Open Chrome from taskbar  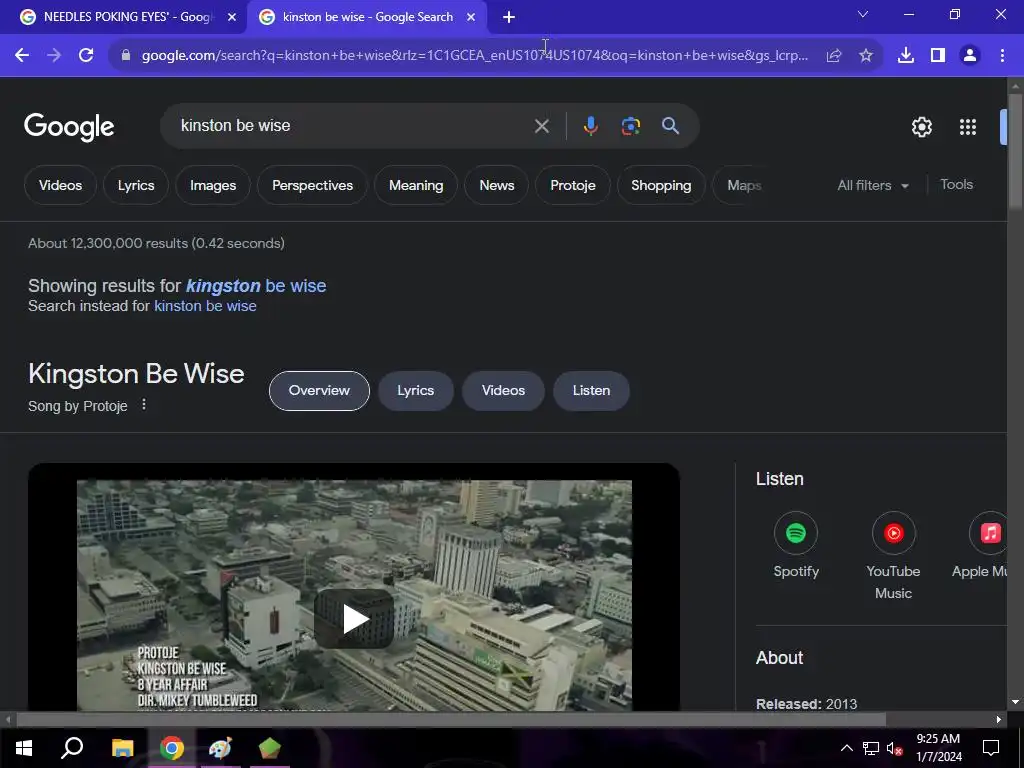click(172, 748)
